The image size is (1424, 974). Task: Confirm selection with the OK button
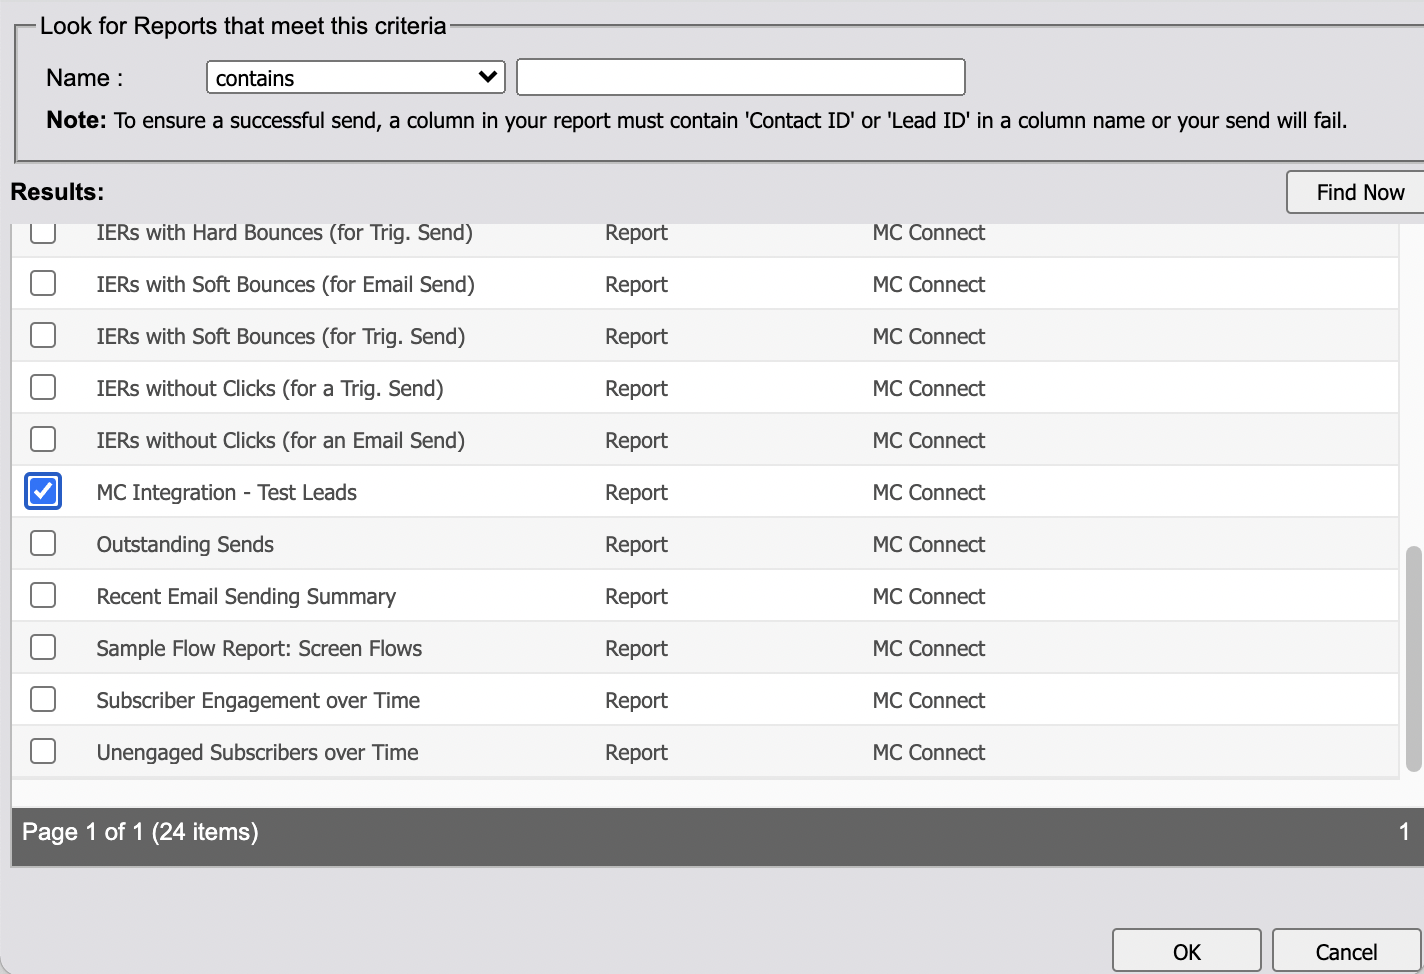[1187, 951]
